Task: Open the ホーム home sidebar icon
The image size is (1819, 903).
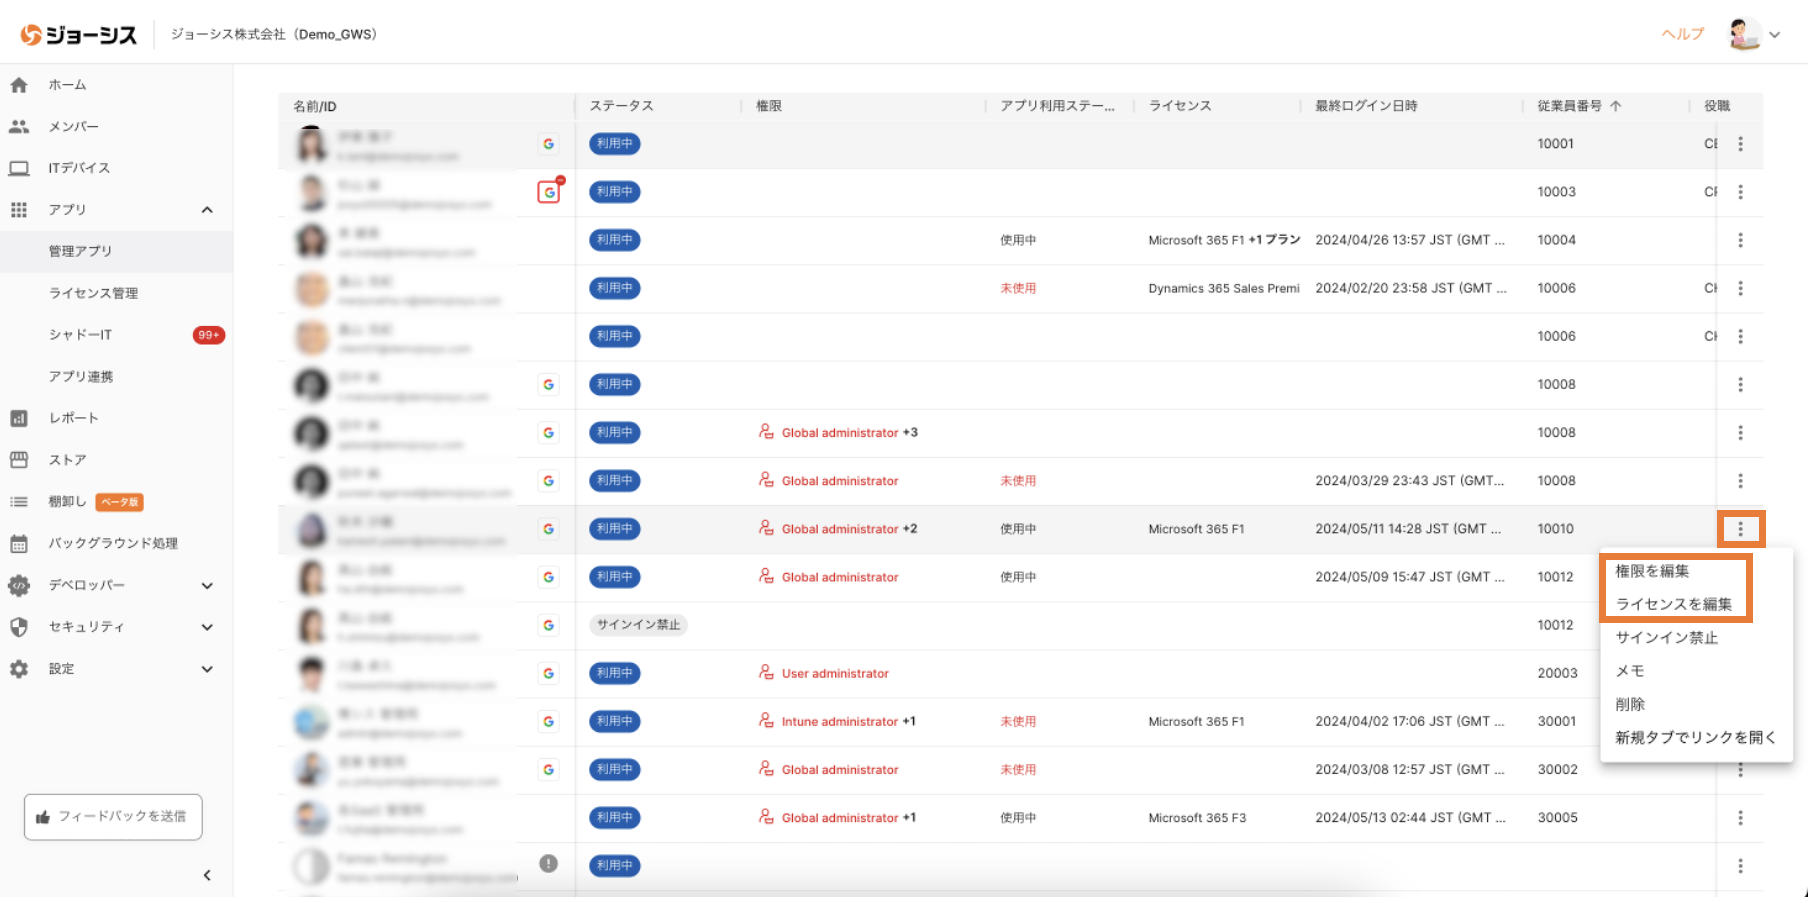Action: click(x=19, y=85)
